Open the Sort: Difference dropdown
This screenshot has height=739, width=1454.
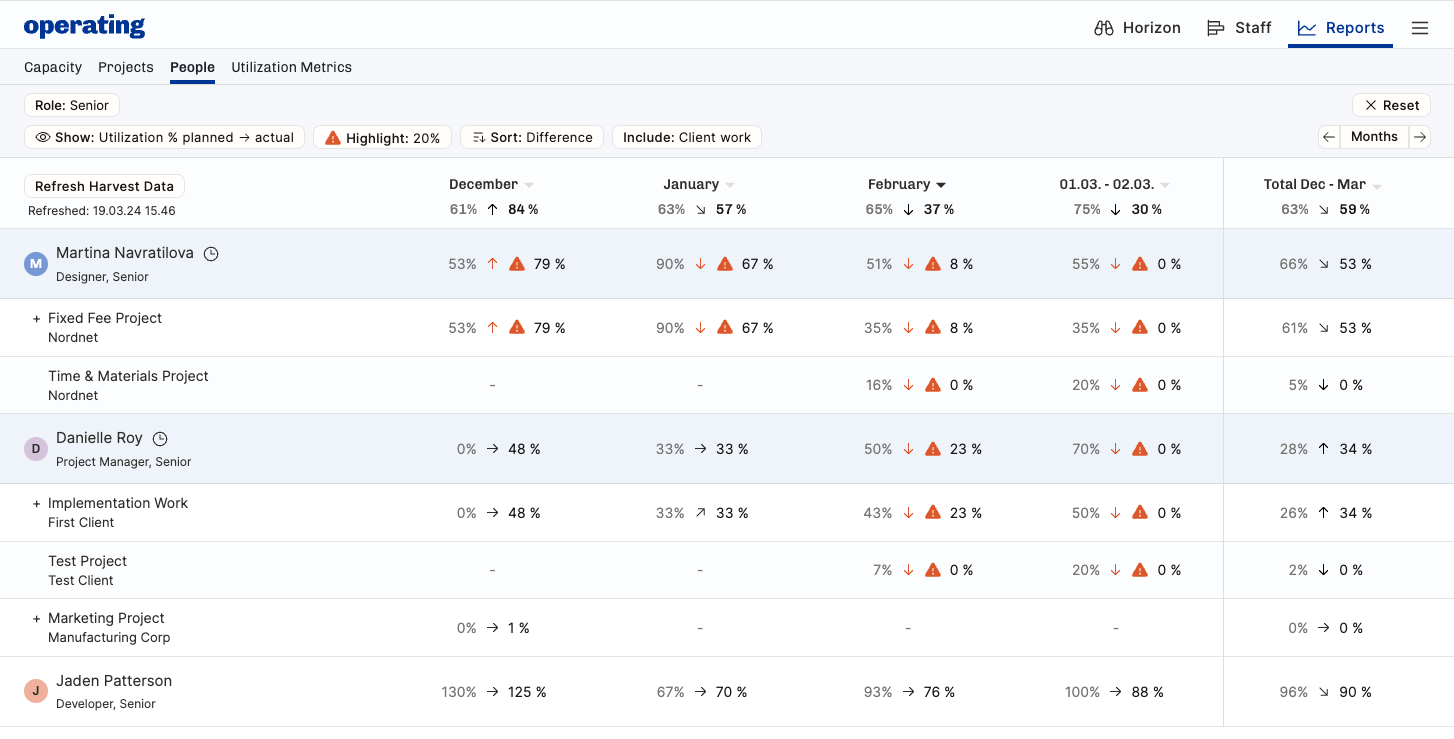pos(532,137)
